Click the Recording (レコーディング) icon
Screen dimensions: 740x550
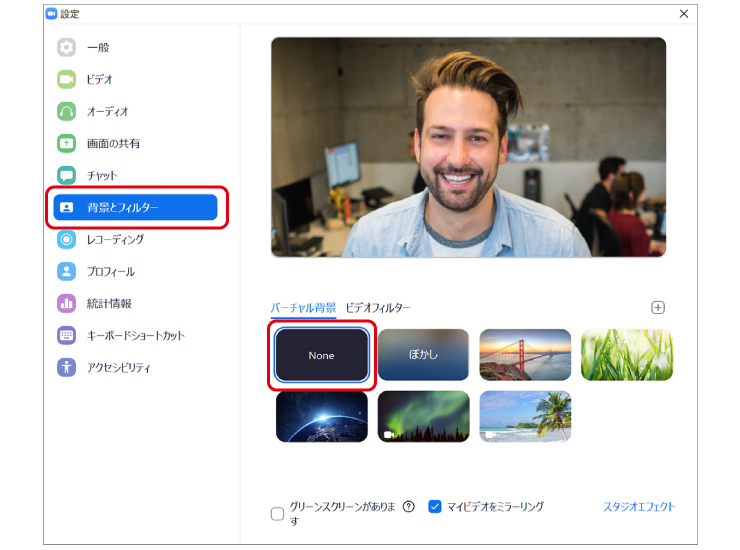67,239
